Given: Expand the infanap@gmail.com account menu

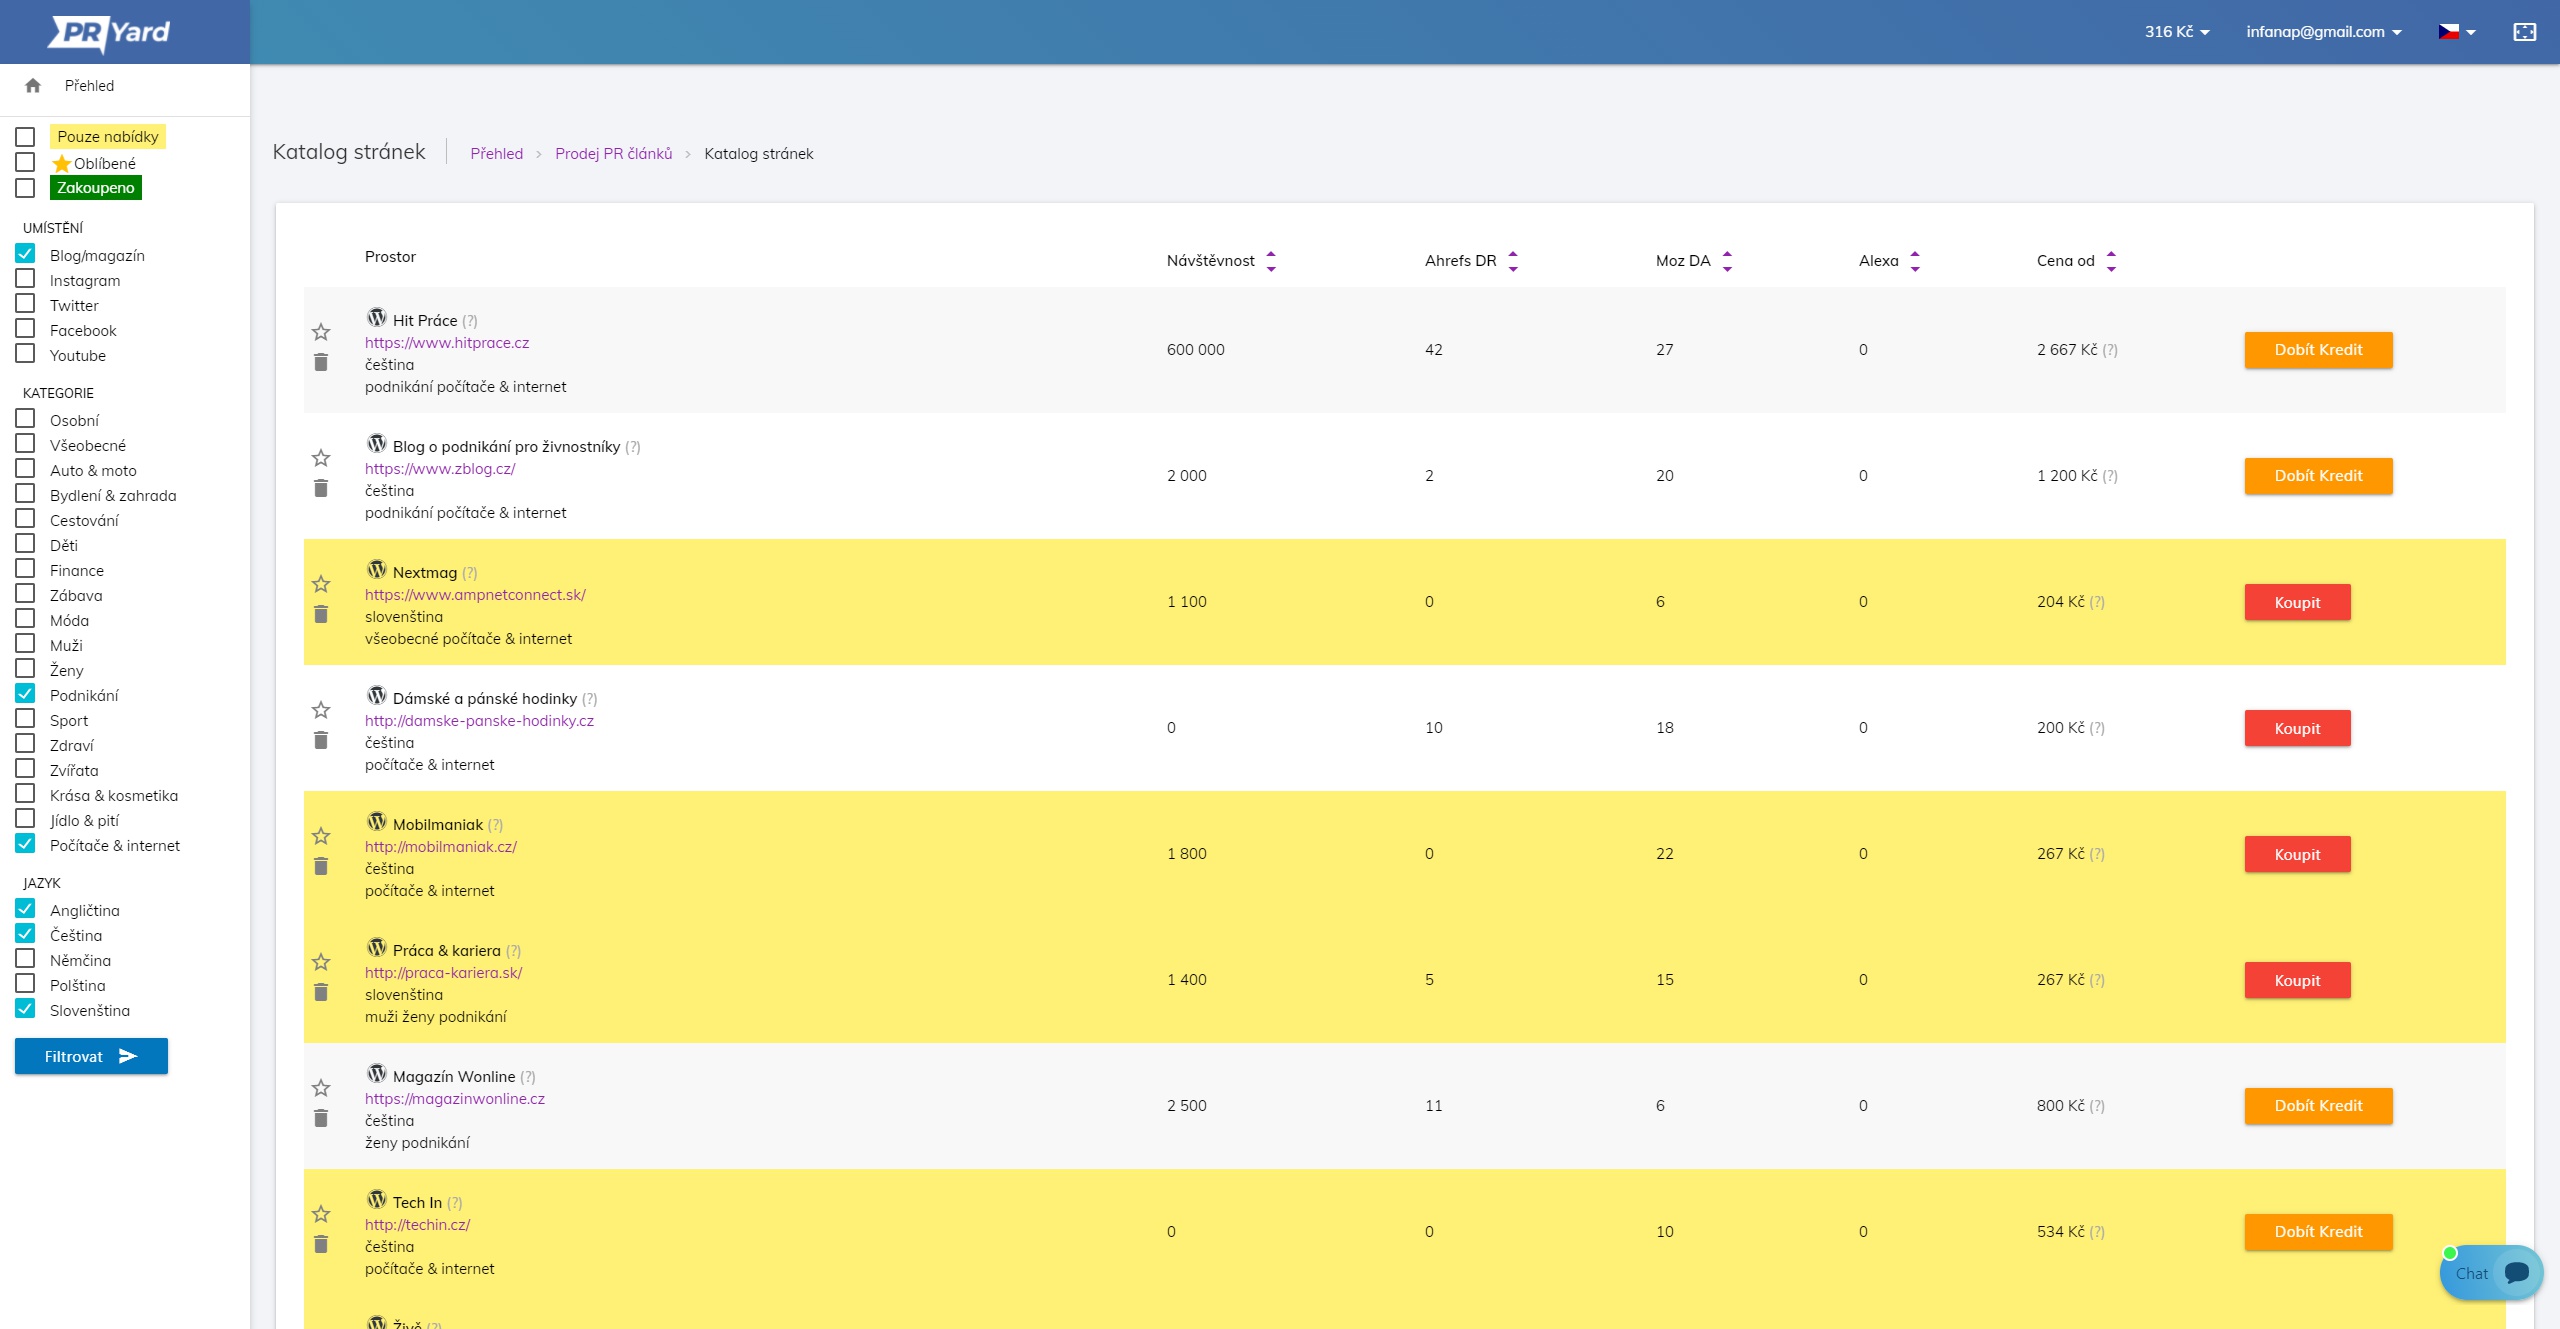Looking at the screenshot, I should tap(2323, 32).
